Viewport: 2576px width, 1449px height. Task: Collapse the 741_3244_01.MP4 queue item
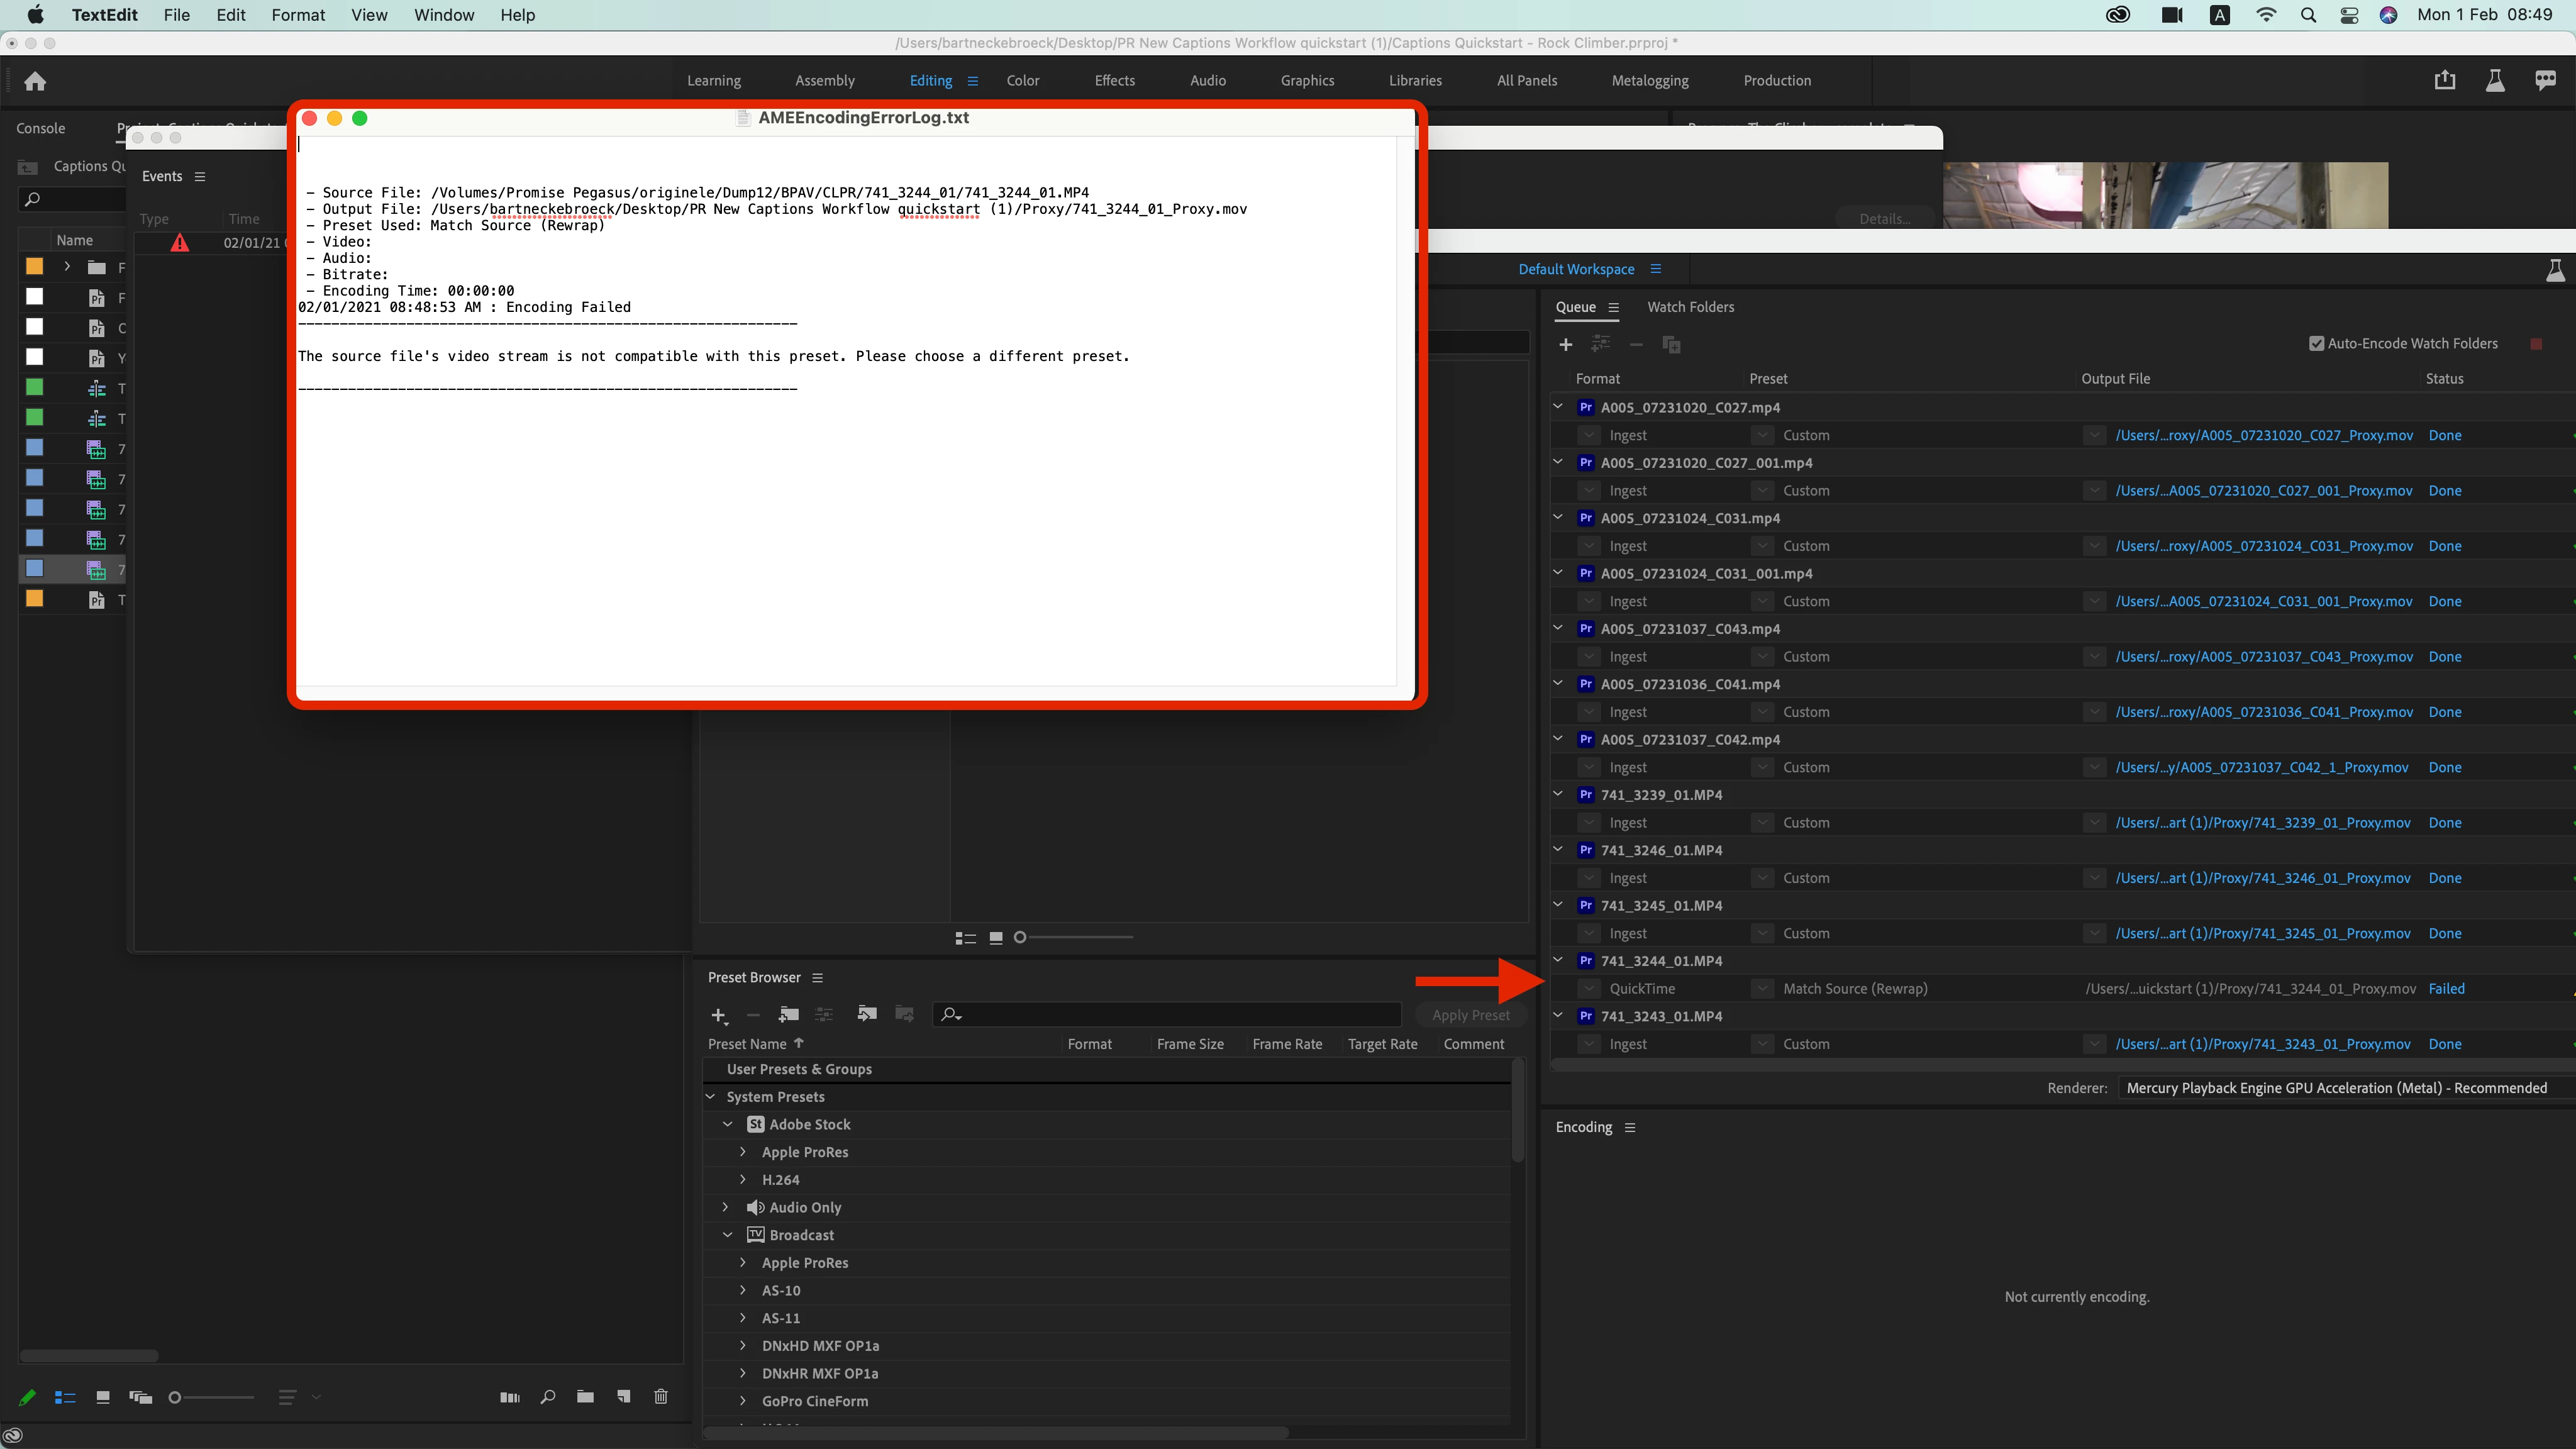[1557, 960]
